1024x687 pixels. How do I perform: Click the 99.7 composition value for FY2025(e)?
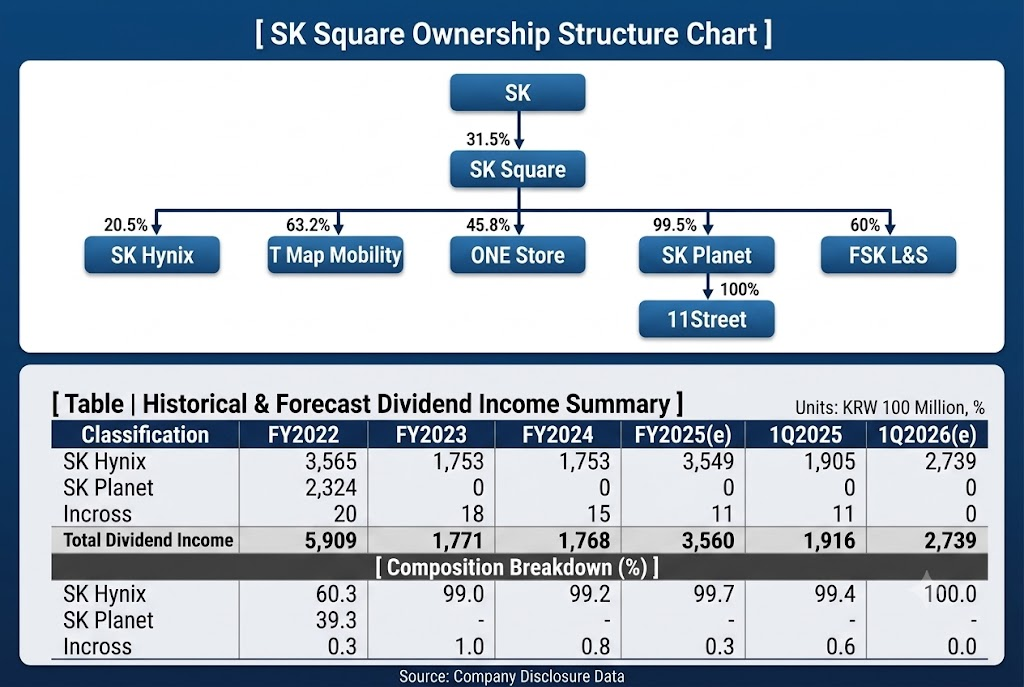click(714, 594)
